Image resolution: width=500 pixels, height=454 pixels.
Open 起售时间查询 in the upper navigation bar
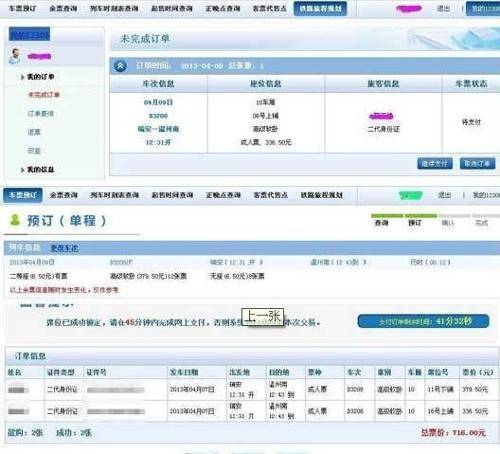[172, 8]
